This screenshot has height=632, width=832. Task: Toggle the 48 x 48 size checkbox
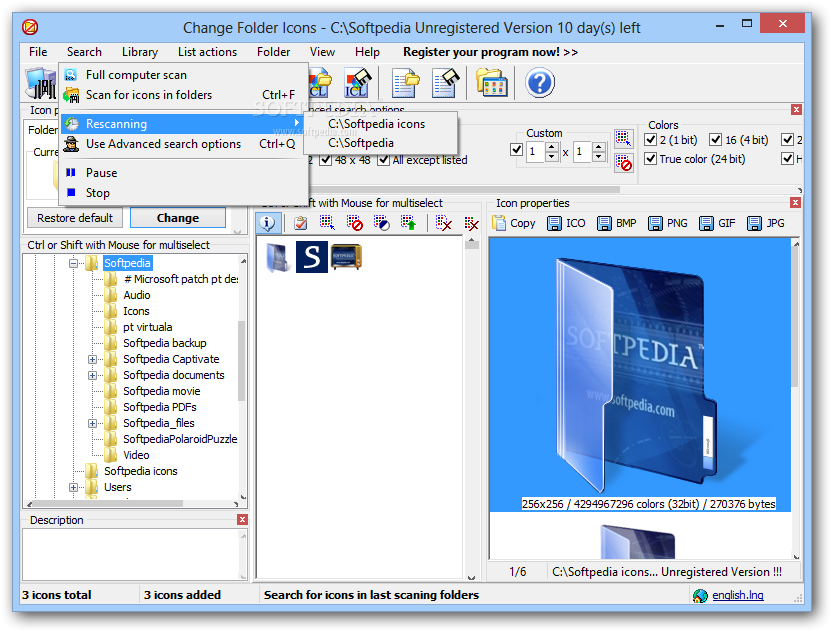click(x=326, y=160)
